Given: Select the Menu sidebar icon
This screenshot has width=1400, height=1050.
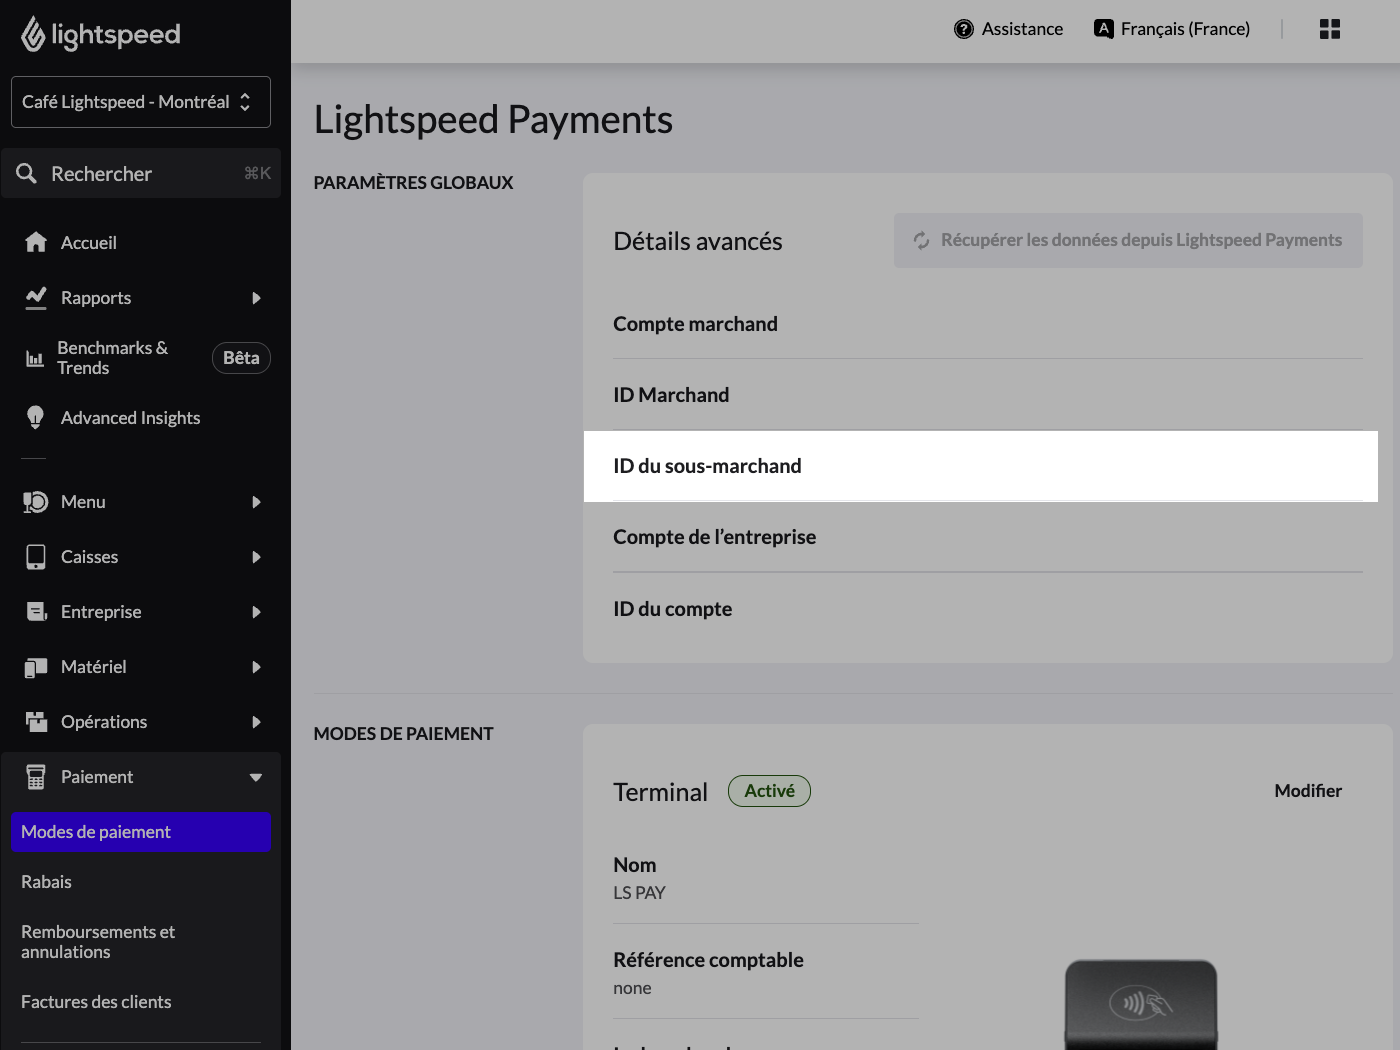Looking at the screenshot, I should pyautogui.click(x=35, y=501).
